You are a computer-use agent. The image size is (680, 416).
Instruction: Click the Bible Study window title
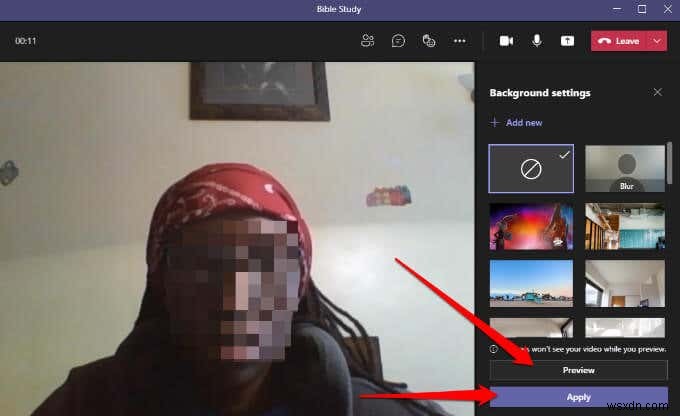pos(339,9)
